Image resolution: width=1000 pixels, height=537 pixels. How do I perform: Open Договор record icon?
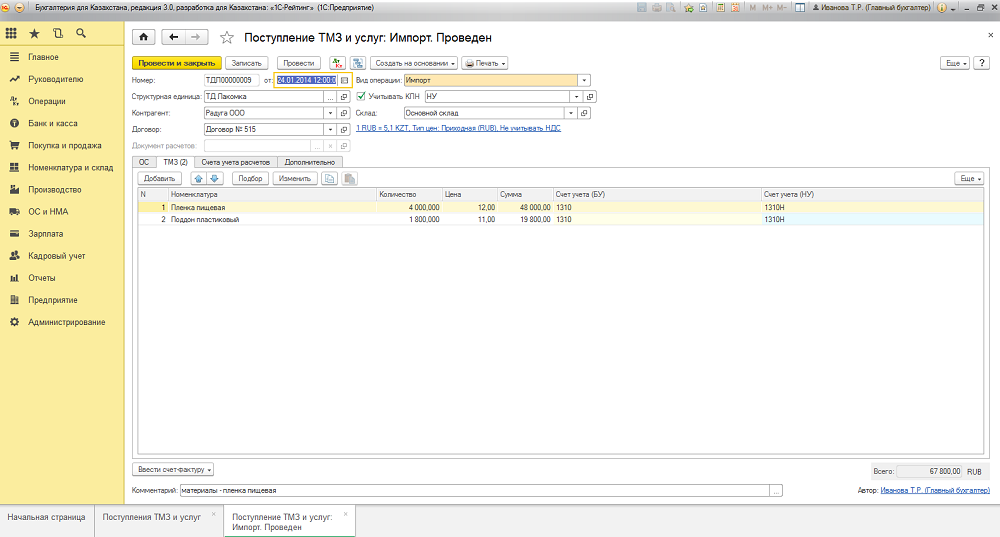point(344,129)
